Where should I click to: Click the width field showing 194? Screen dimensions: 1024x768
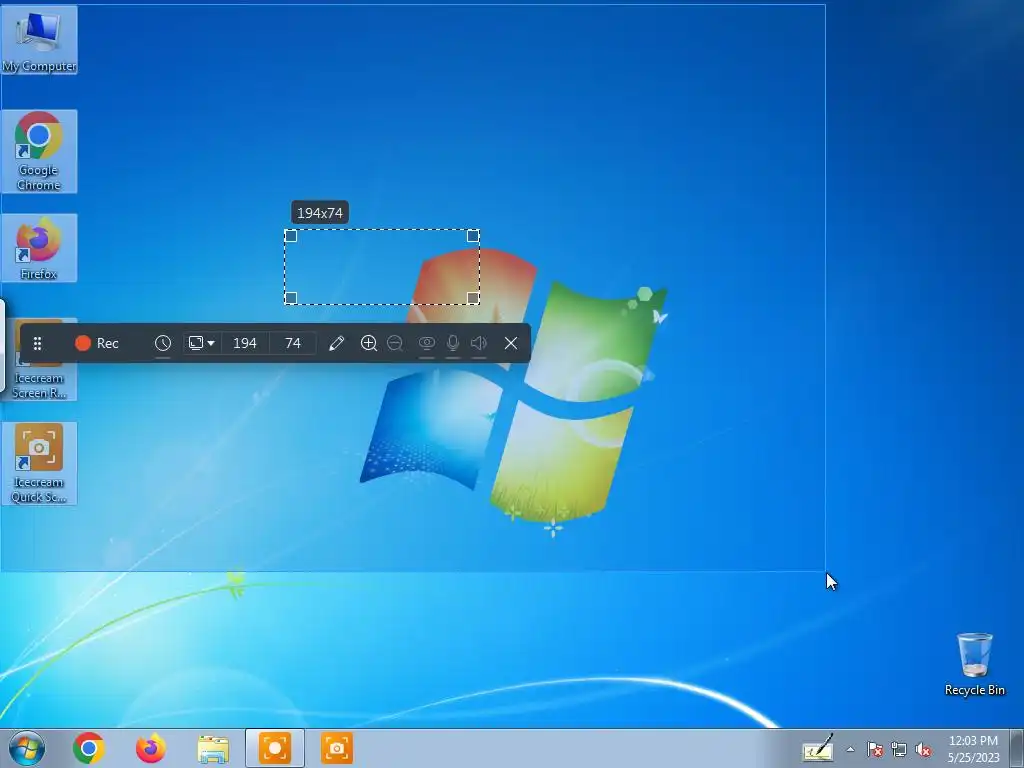245,343
